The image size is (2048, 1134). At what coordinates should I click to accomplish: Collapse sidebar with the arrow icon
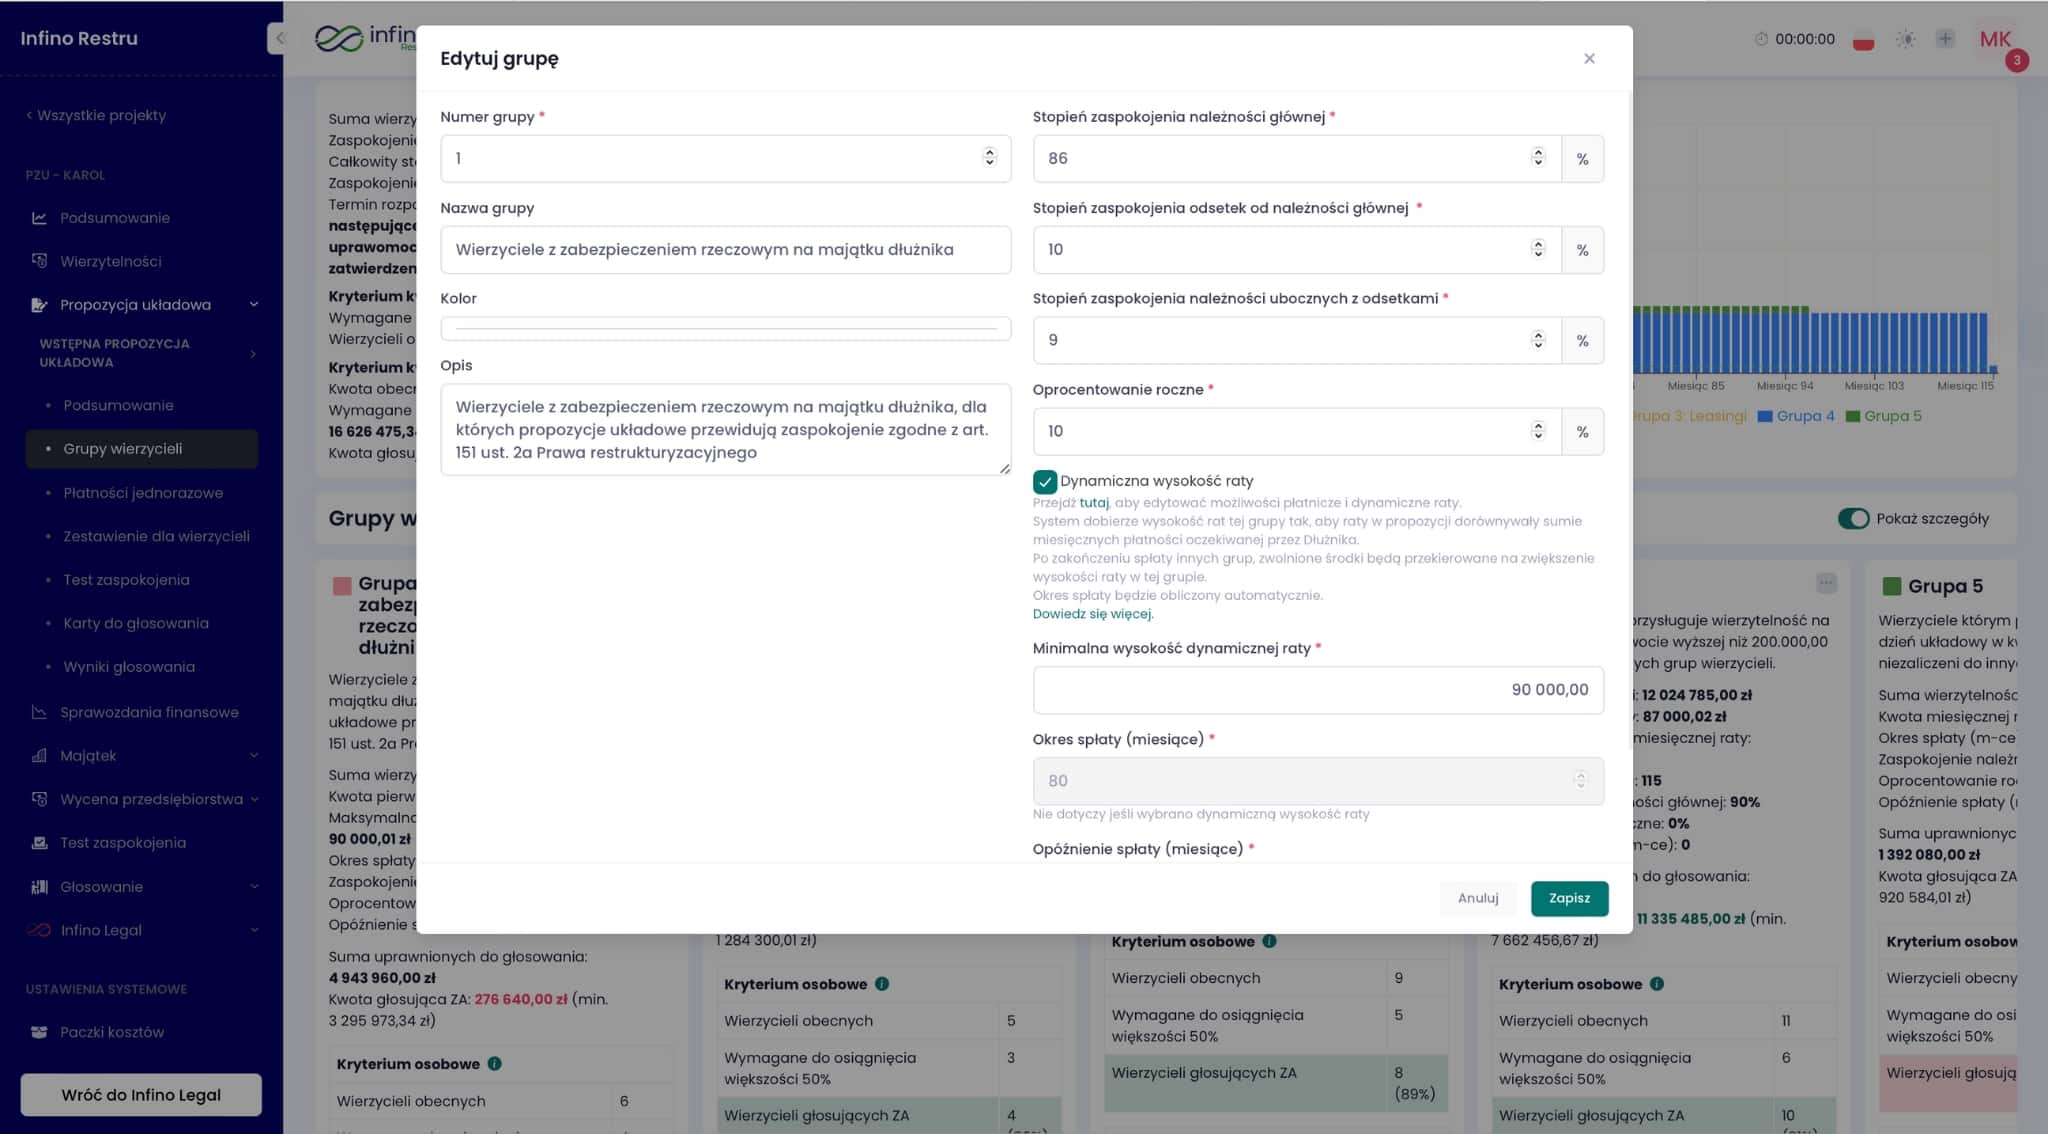pos(279,38)
